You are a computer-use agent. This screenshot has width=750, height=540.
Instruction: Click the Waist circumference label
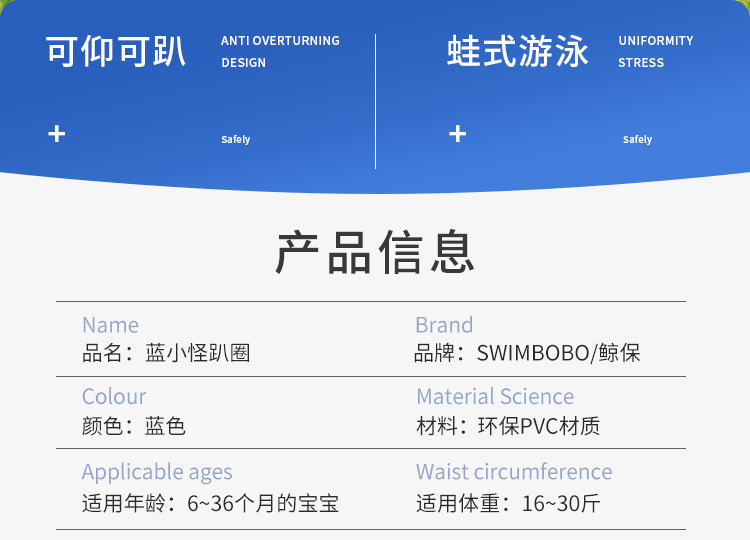coord(514,472)
